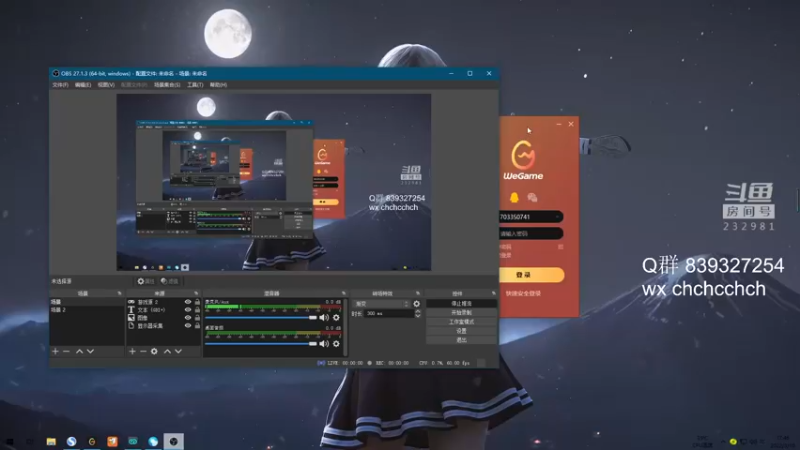Open source properties gear in sources toolbar
Viewport: 800px width, 450px height.
click(x=154, y=351)
